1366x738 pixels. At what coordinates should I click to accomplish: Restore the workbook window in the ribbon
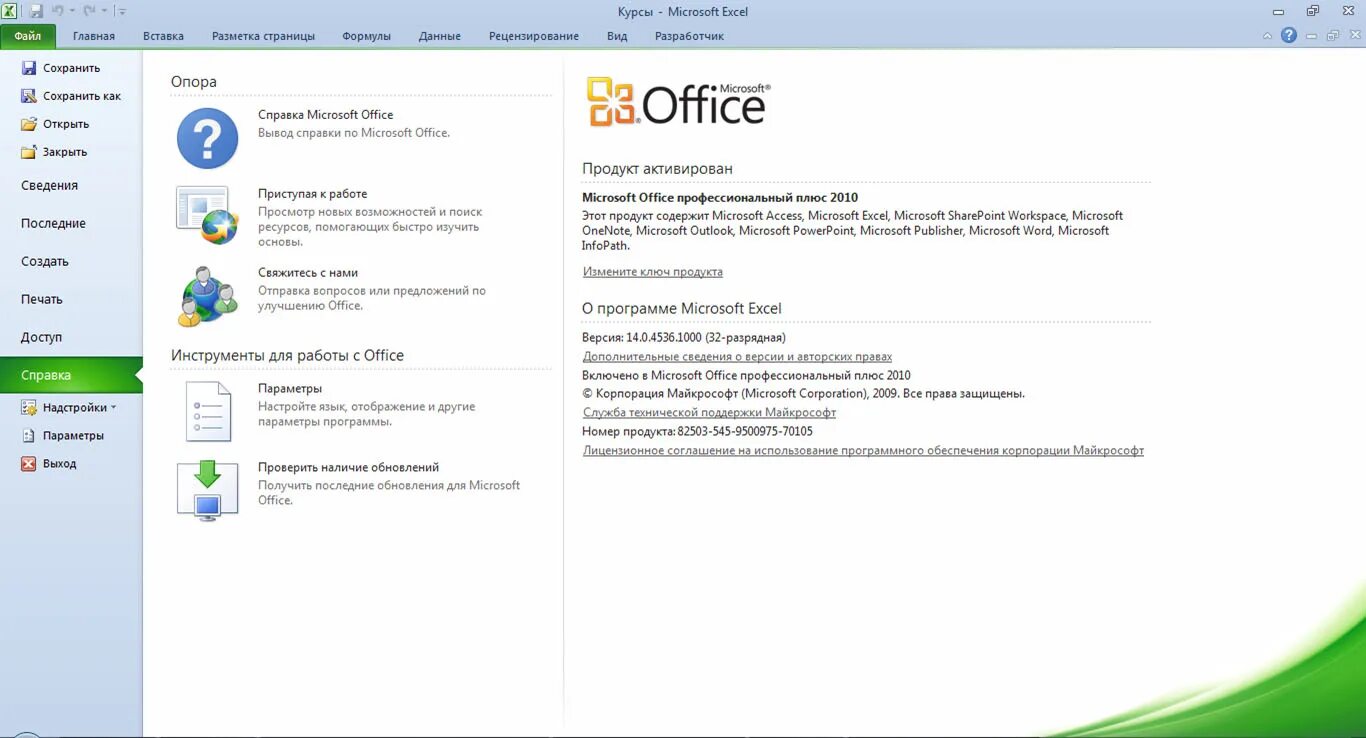click(1332, 36)
